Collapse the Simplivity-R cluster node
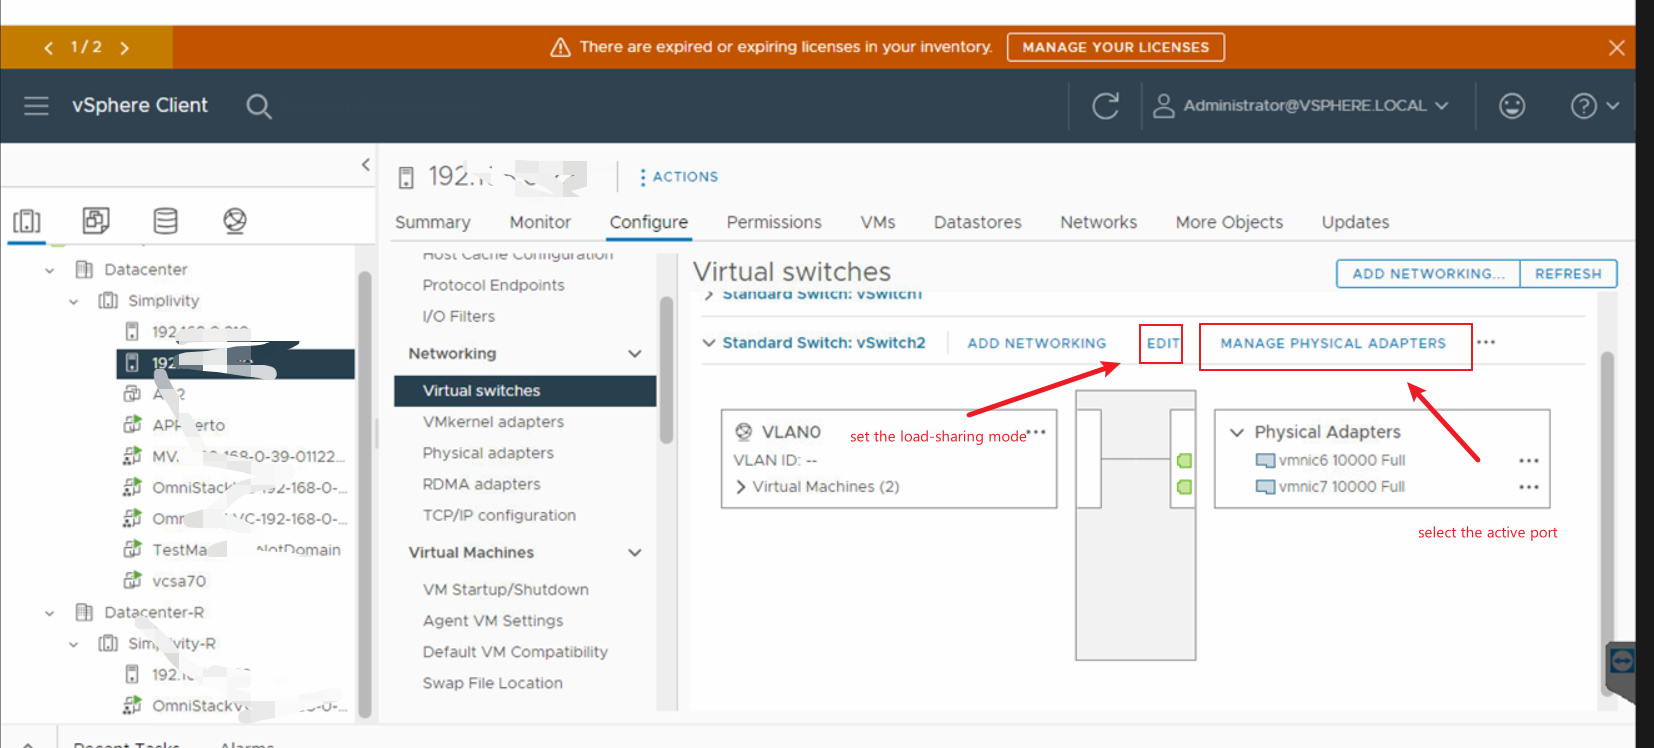 (73, 644)
